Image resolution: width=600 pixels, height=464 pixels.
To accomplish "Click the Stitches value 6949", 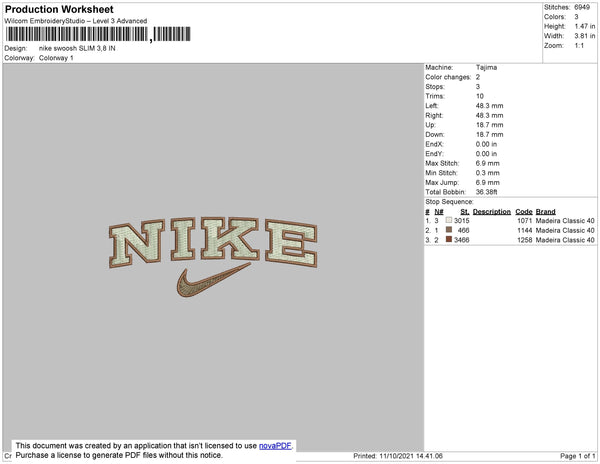I will pyautogui.click(x=582, y=7).
